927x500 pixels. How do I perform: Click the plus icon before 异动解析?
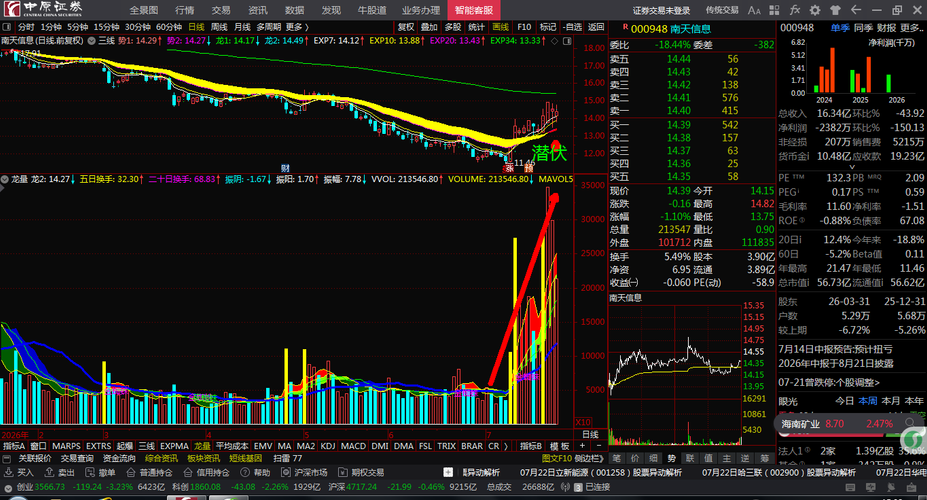click(x=448, y=472)
